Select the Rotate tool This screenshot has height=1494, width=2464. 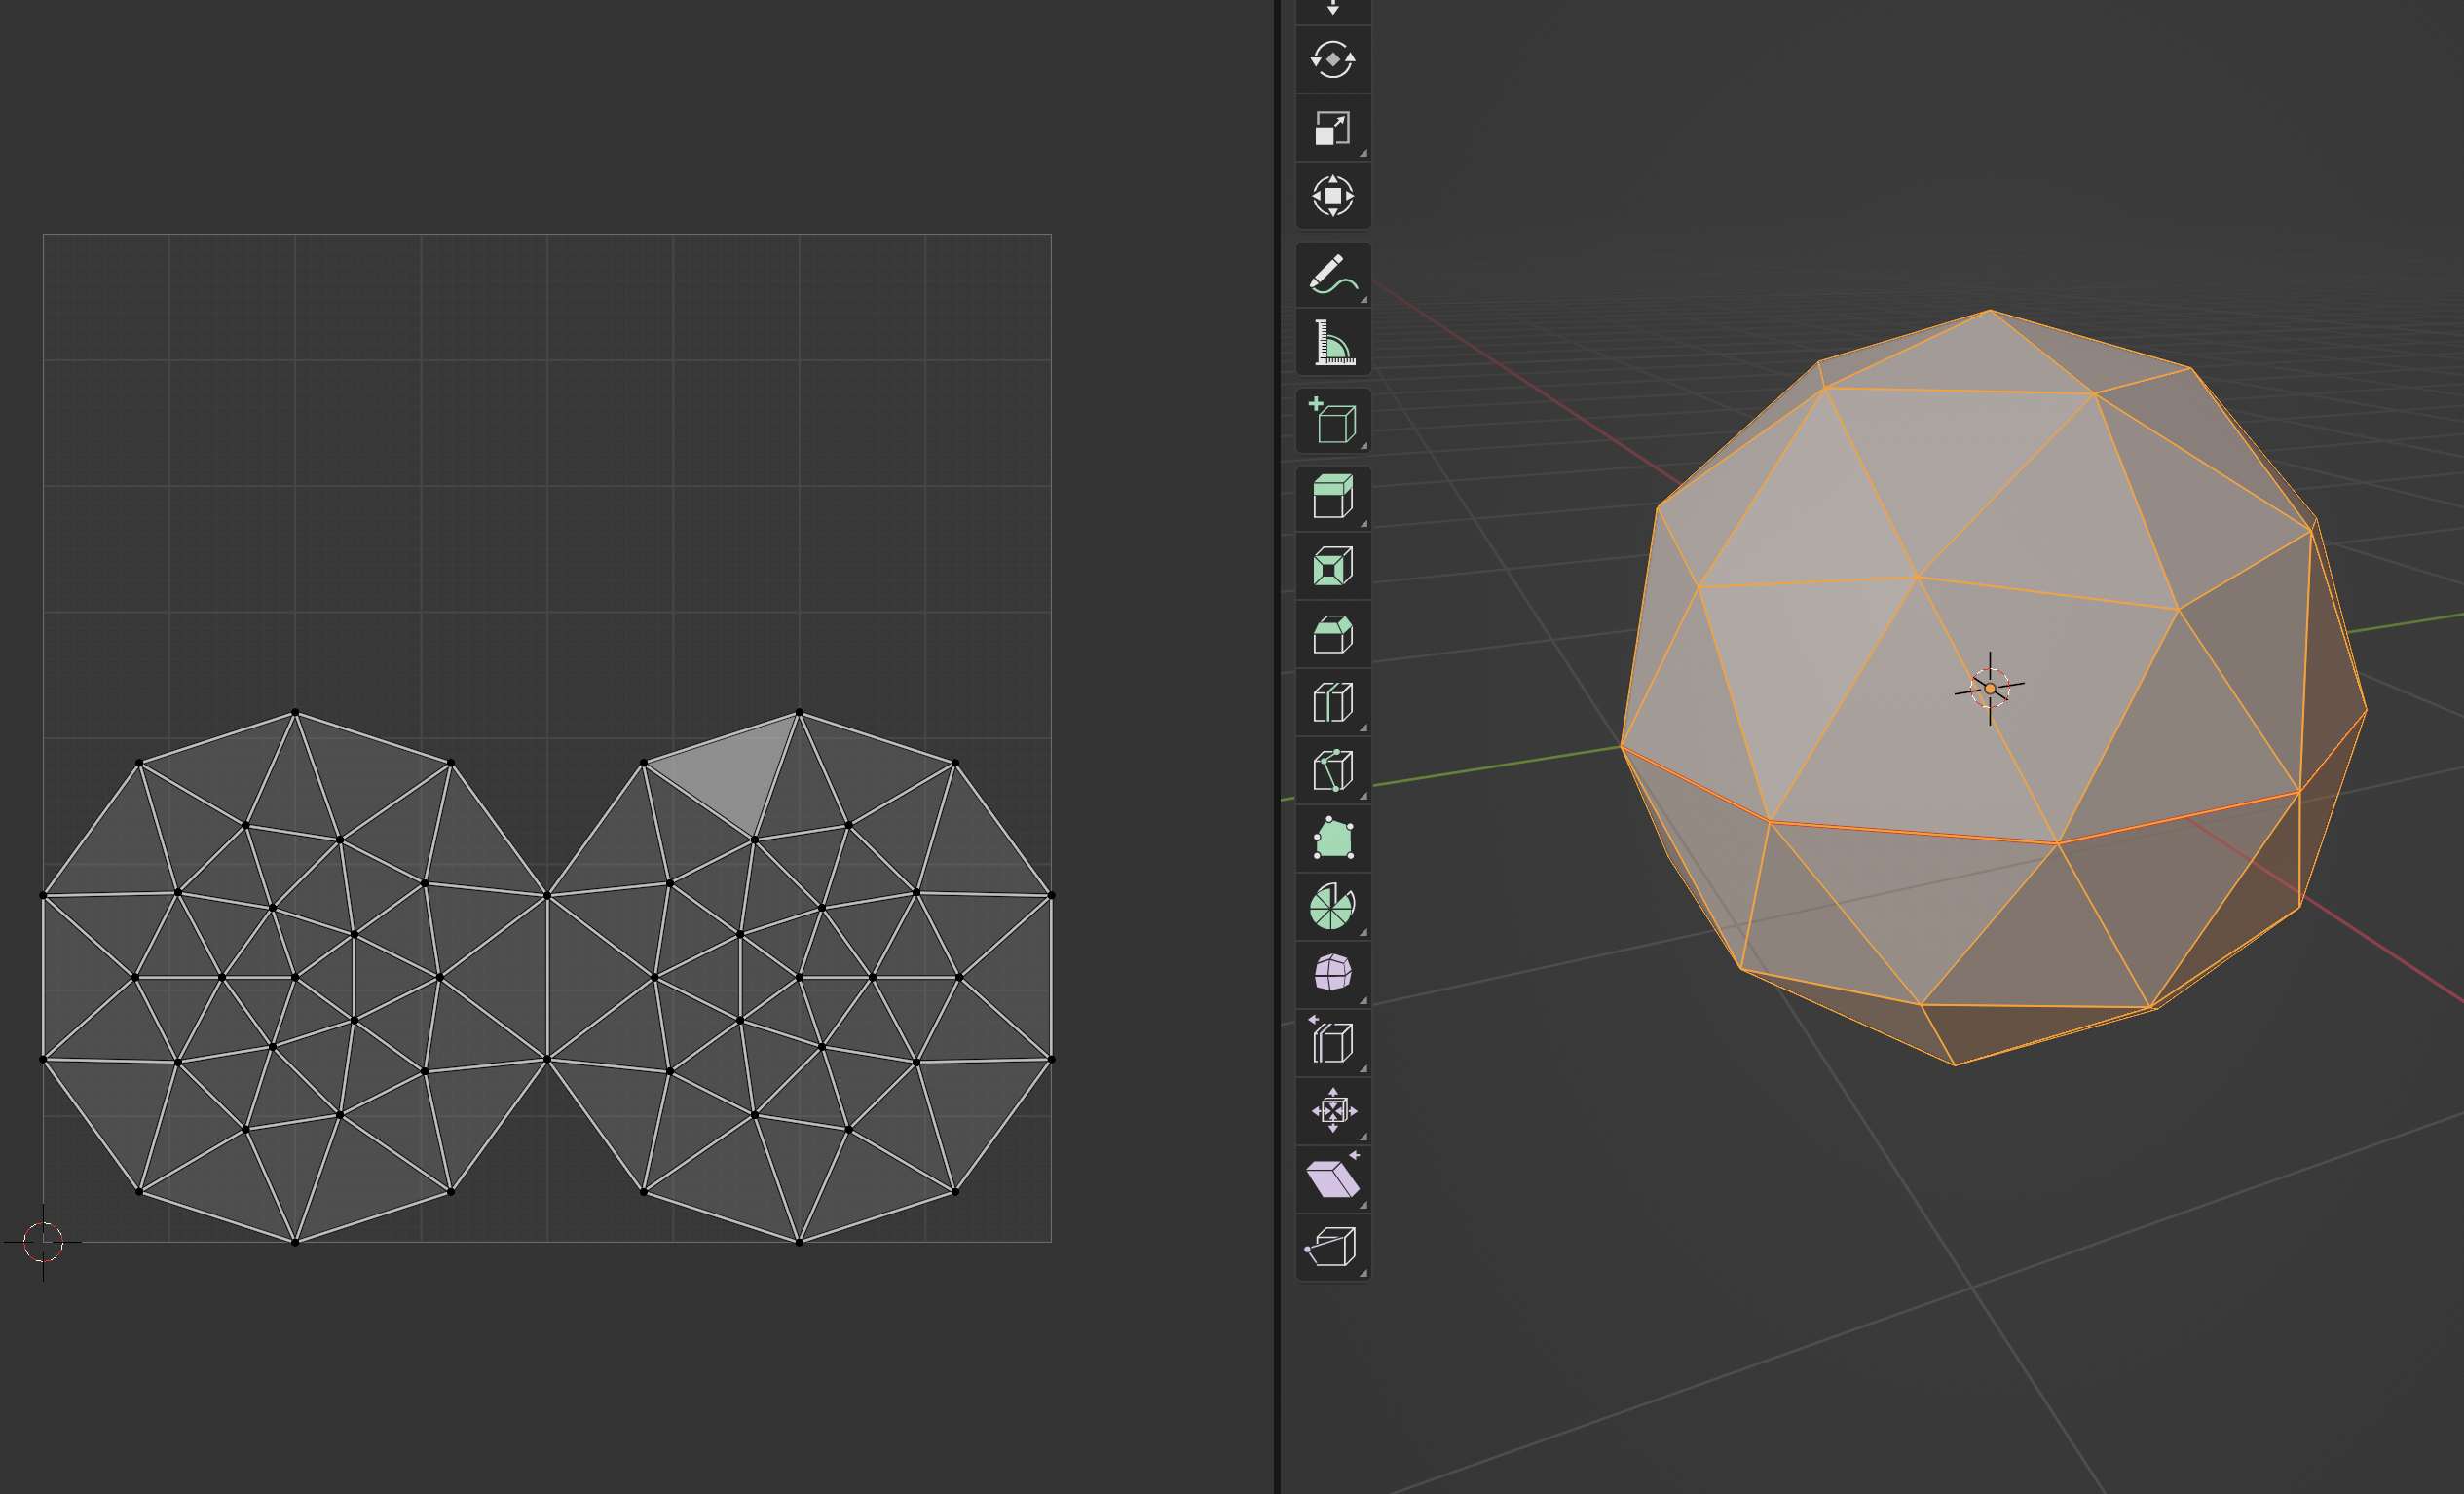(x=1332, y=60)
